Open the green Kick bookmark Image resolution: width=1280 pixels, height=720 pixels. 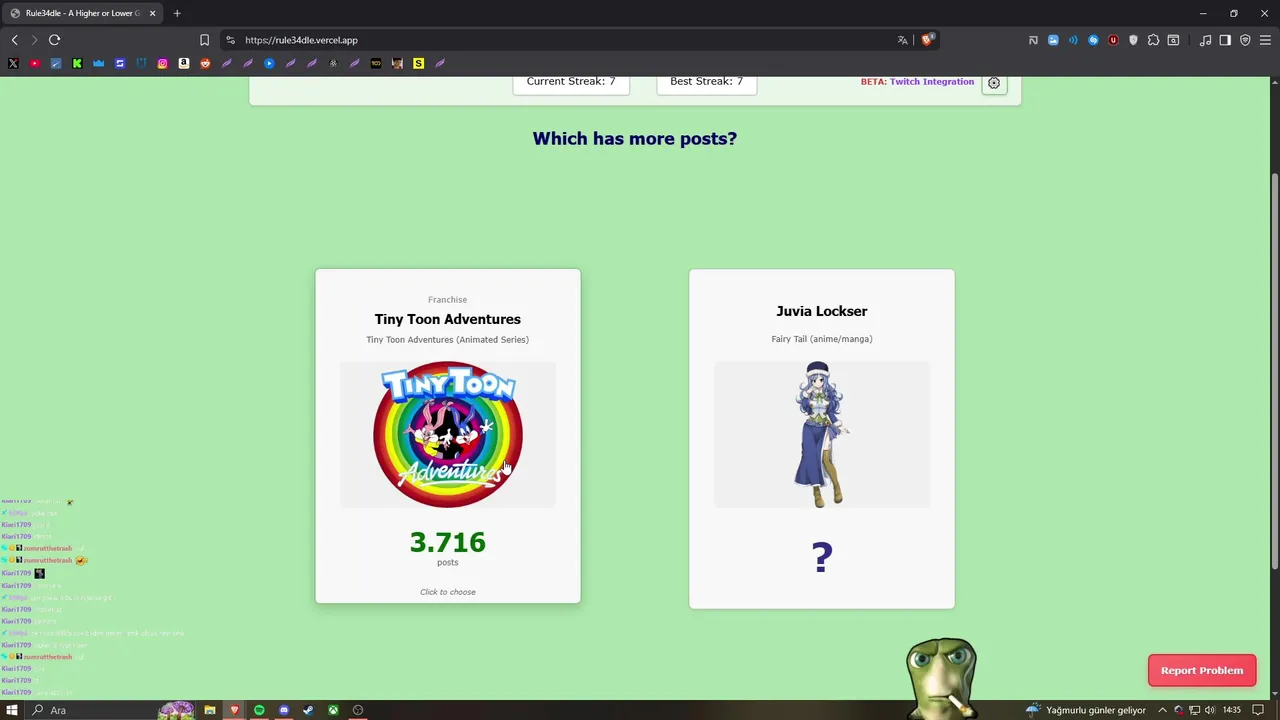(77, 63)
